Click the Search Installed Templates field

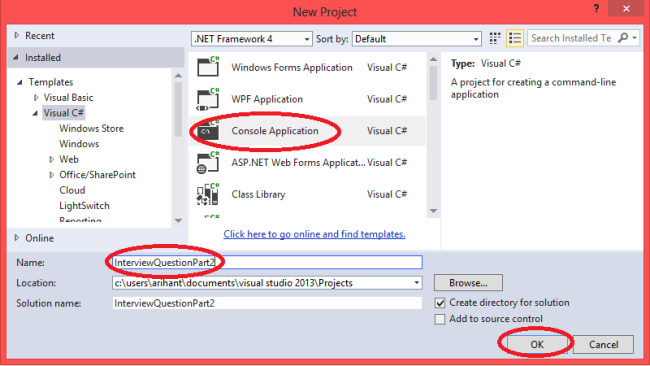click(x=572, y=38)
